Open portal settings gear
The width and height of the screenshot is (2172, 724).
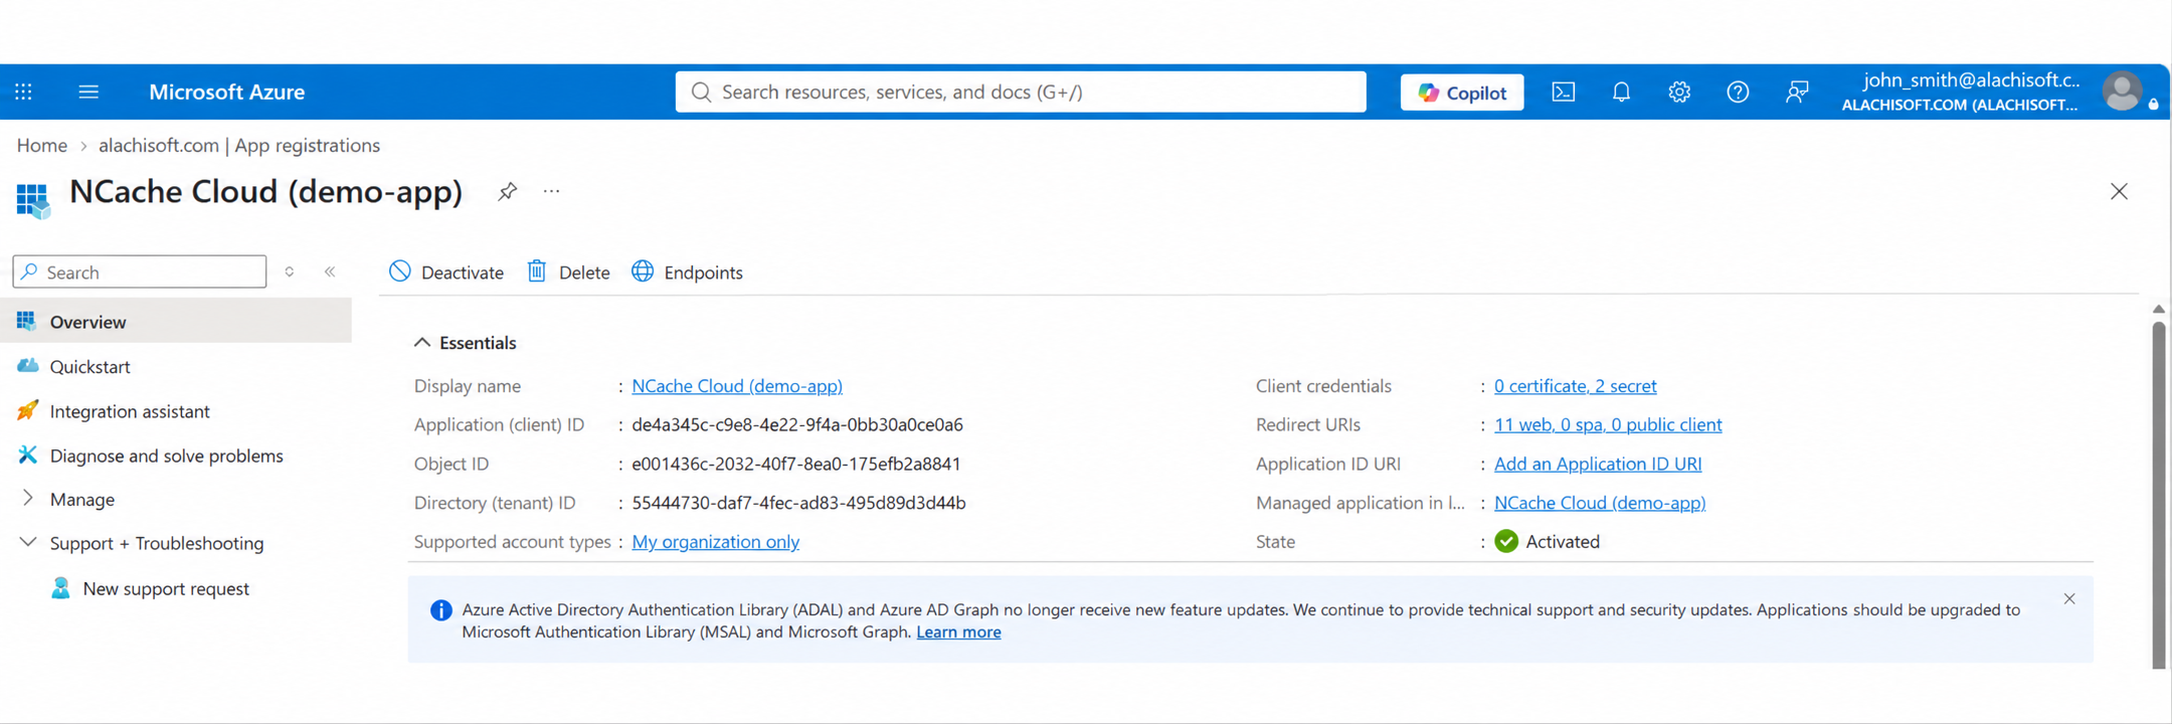pos(1679,92)
